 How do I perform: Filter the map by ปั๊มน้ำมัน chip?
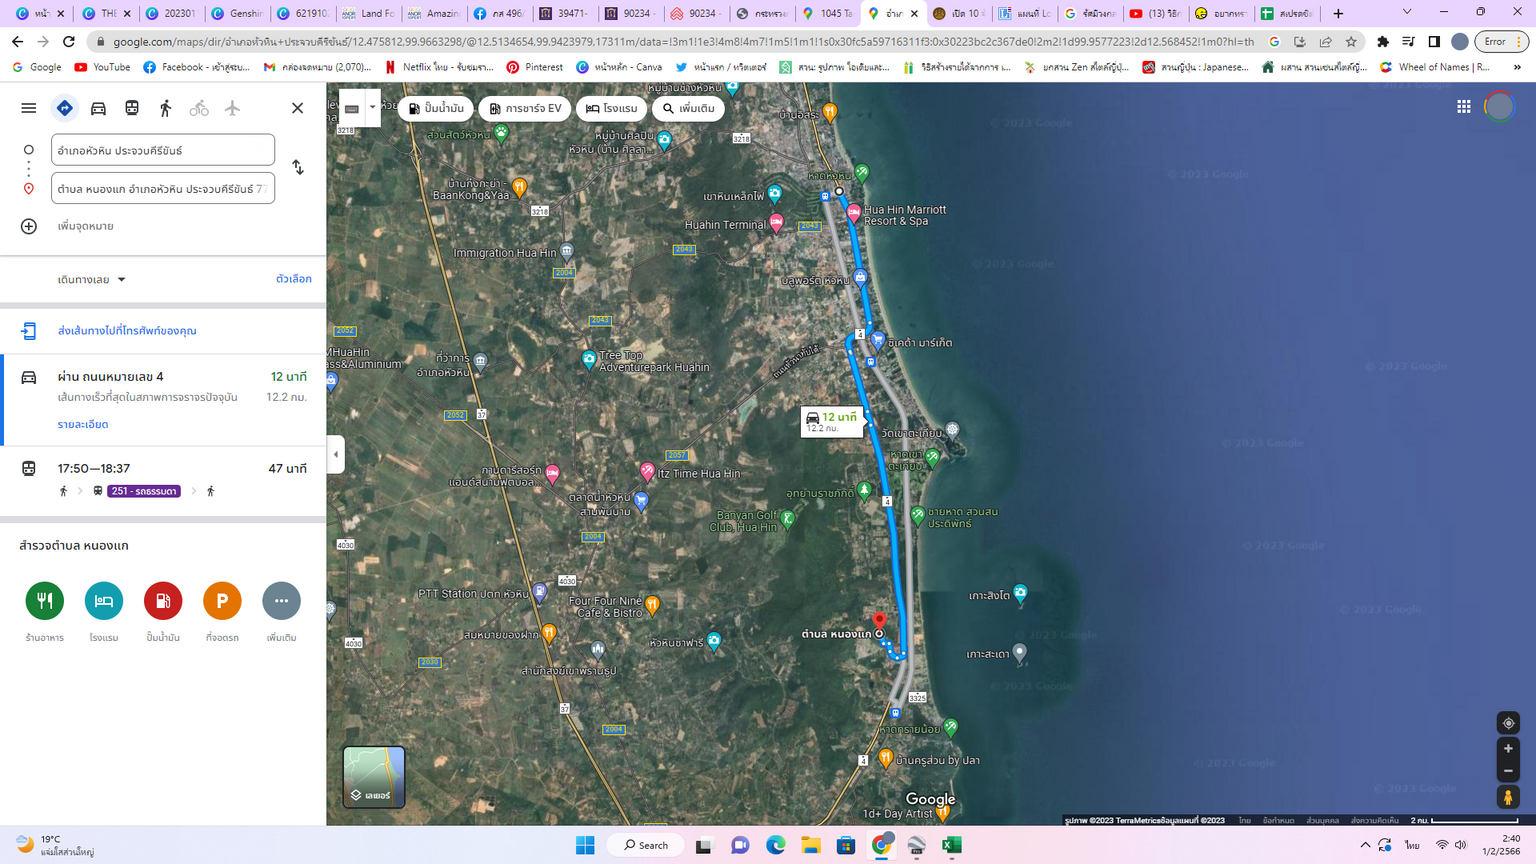[435, 108]
